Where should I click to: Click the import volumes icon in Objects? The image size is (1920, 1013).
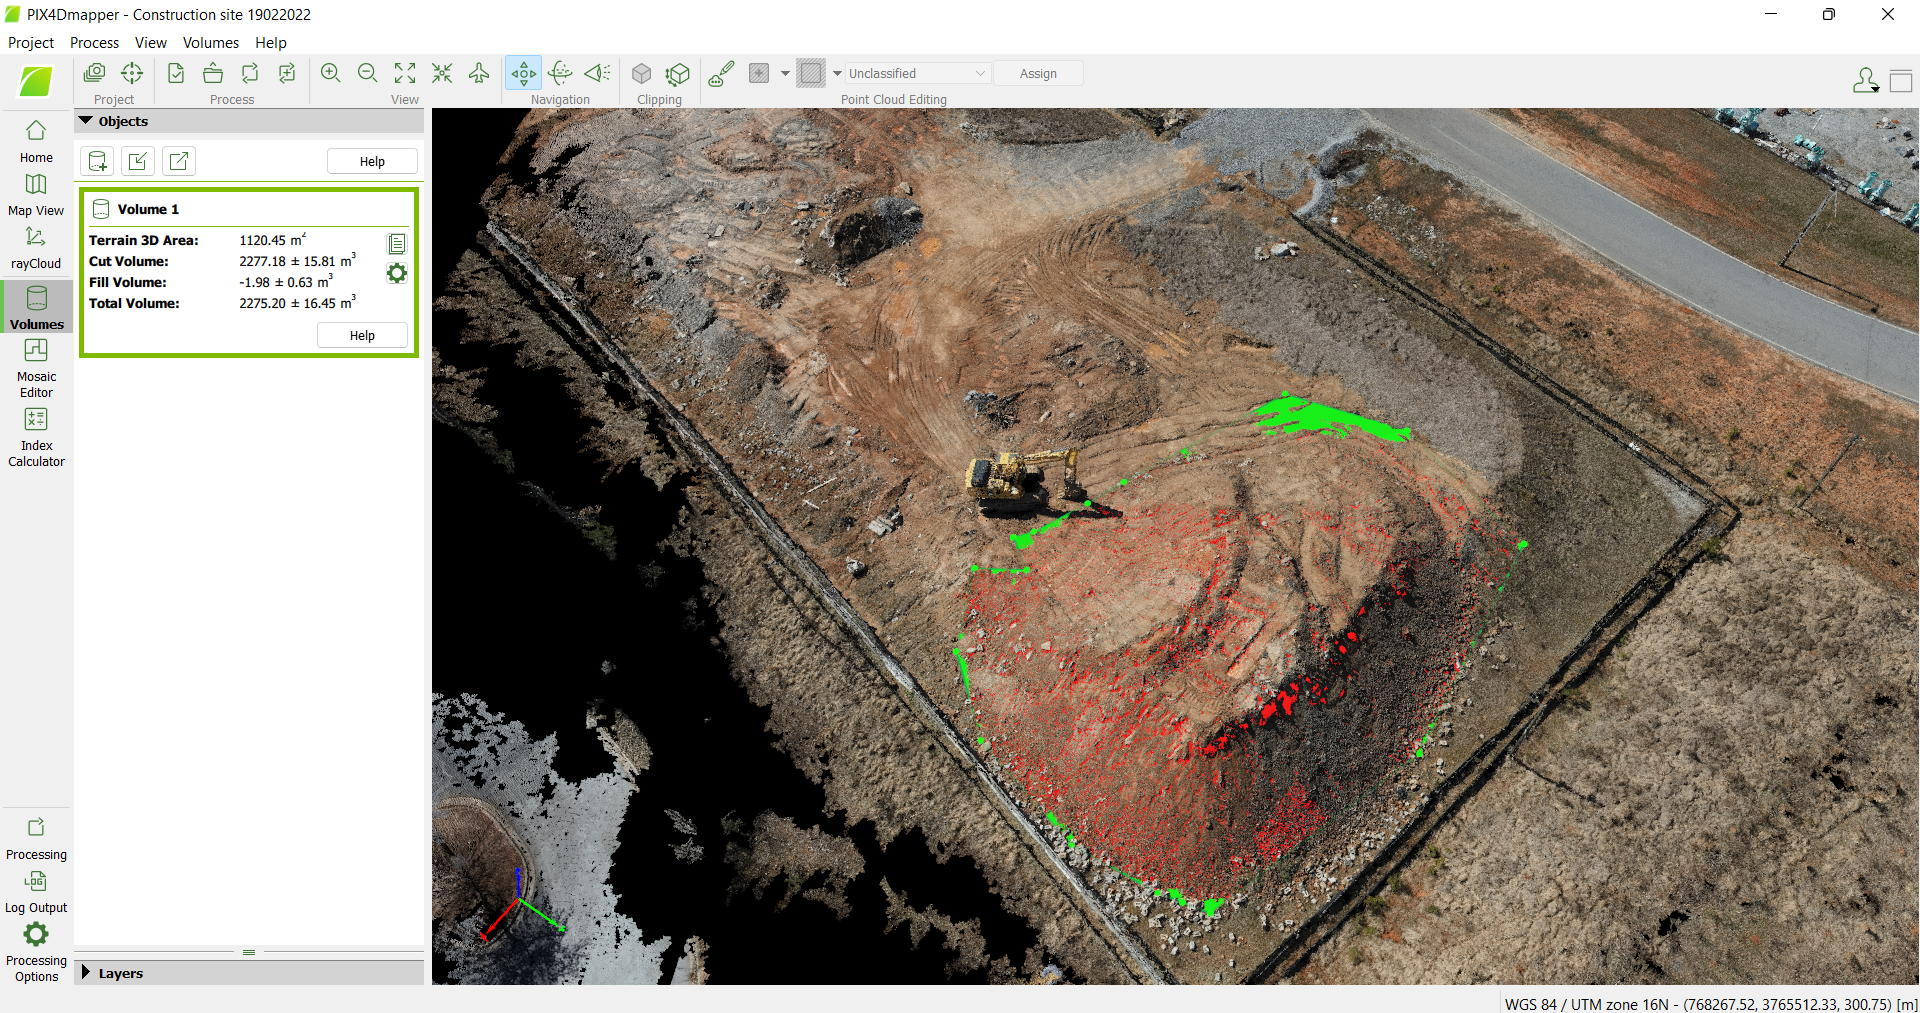138,161
